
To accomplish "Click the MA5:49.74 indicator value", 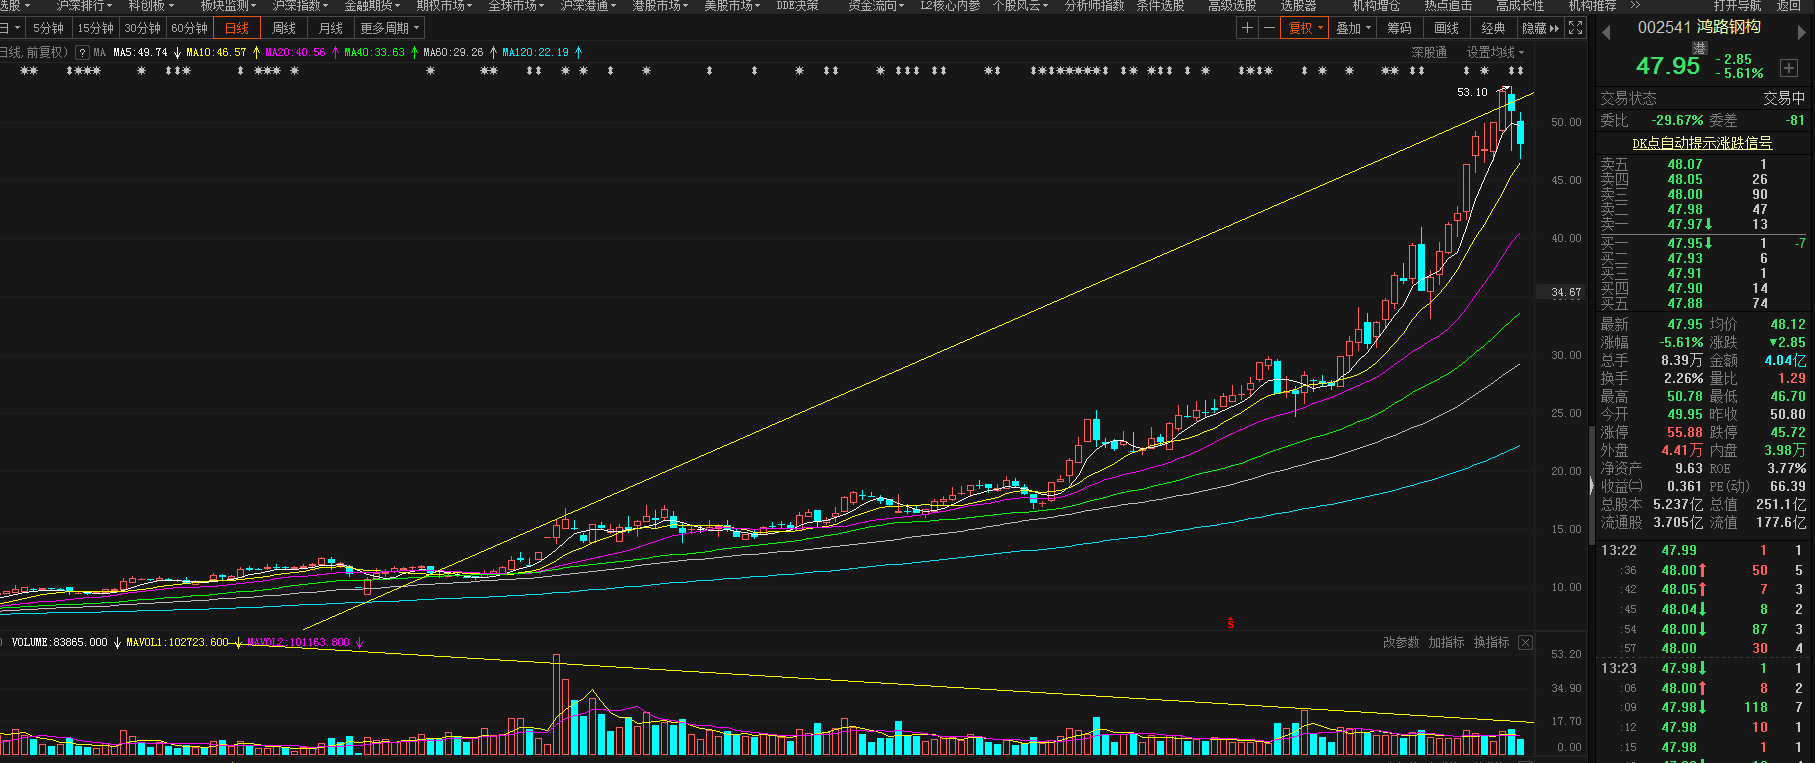I will [x=141, y=52].
